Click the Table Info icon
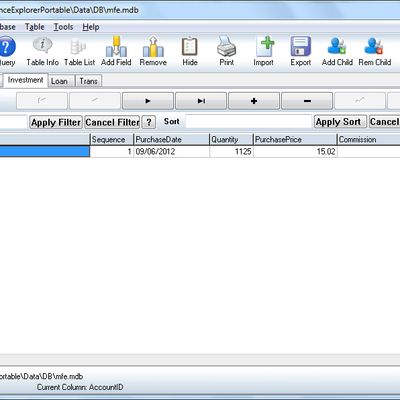400x400 pixels. tap(42, 45)
